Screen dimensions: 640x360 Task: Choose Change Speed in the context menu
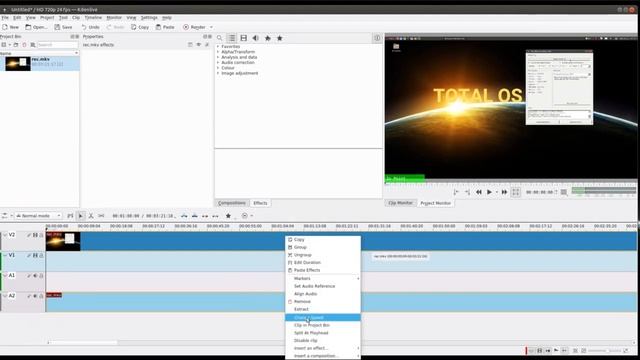[323, 318]
